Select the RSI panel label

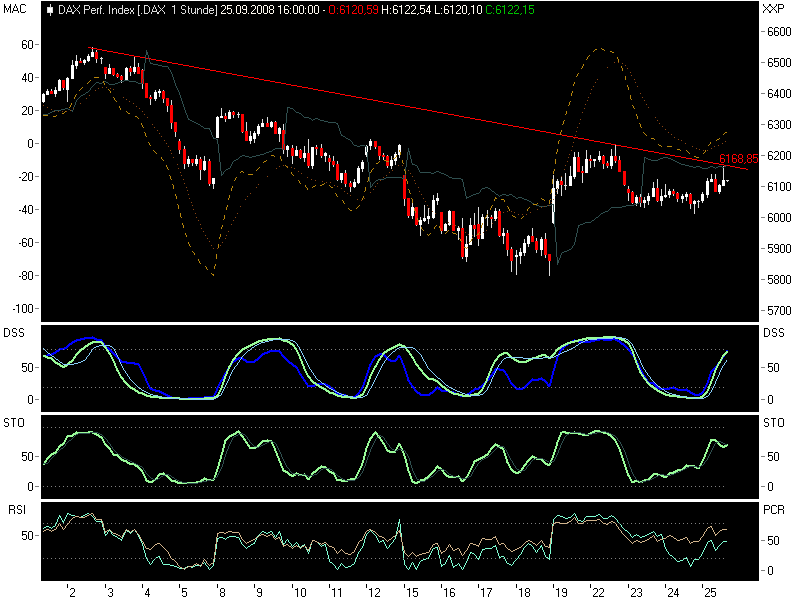(x=17, y=510)
